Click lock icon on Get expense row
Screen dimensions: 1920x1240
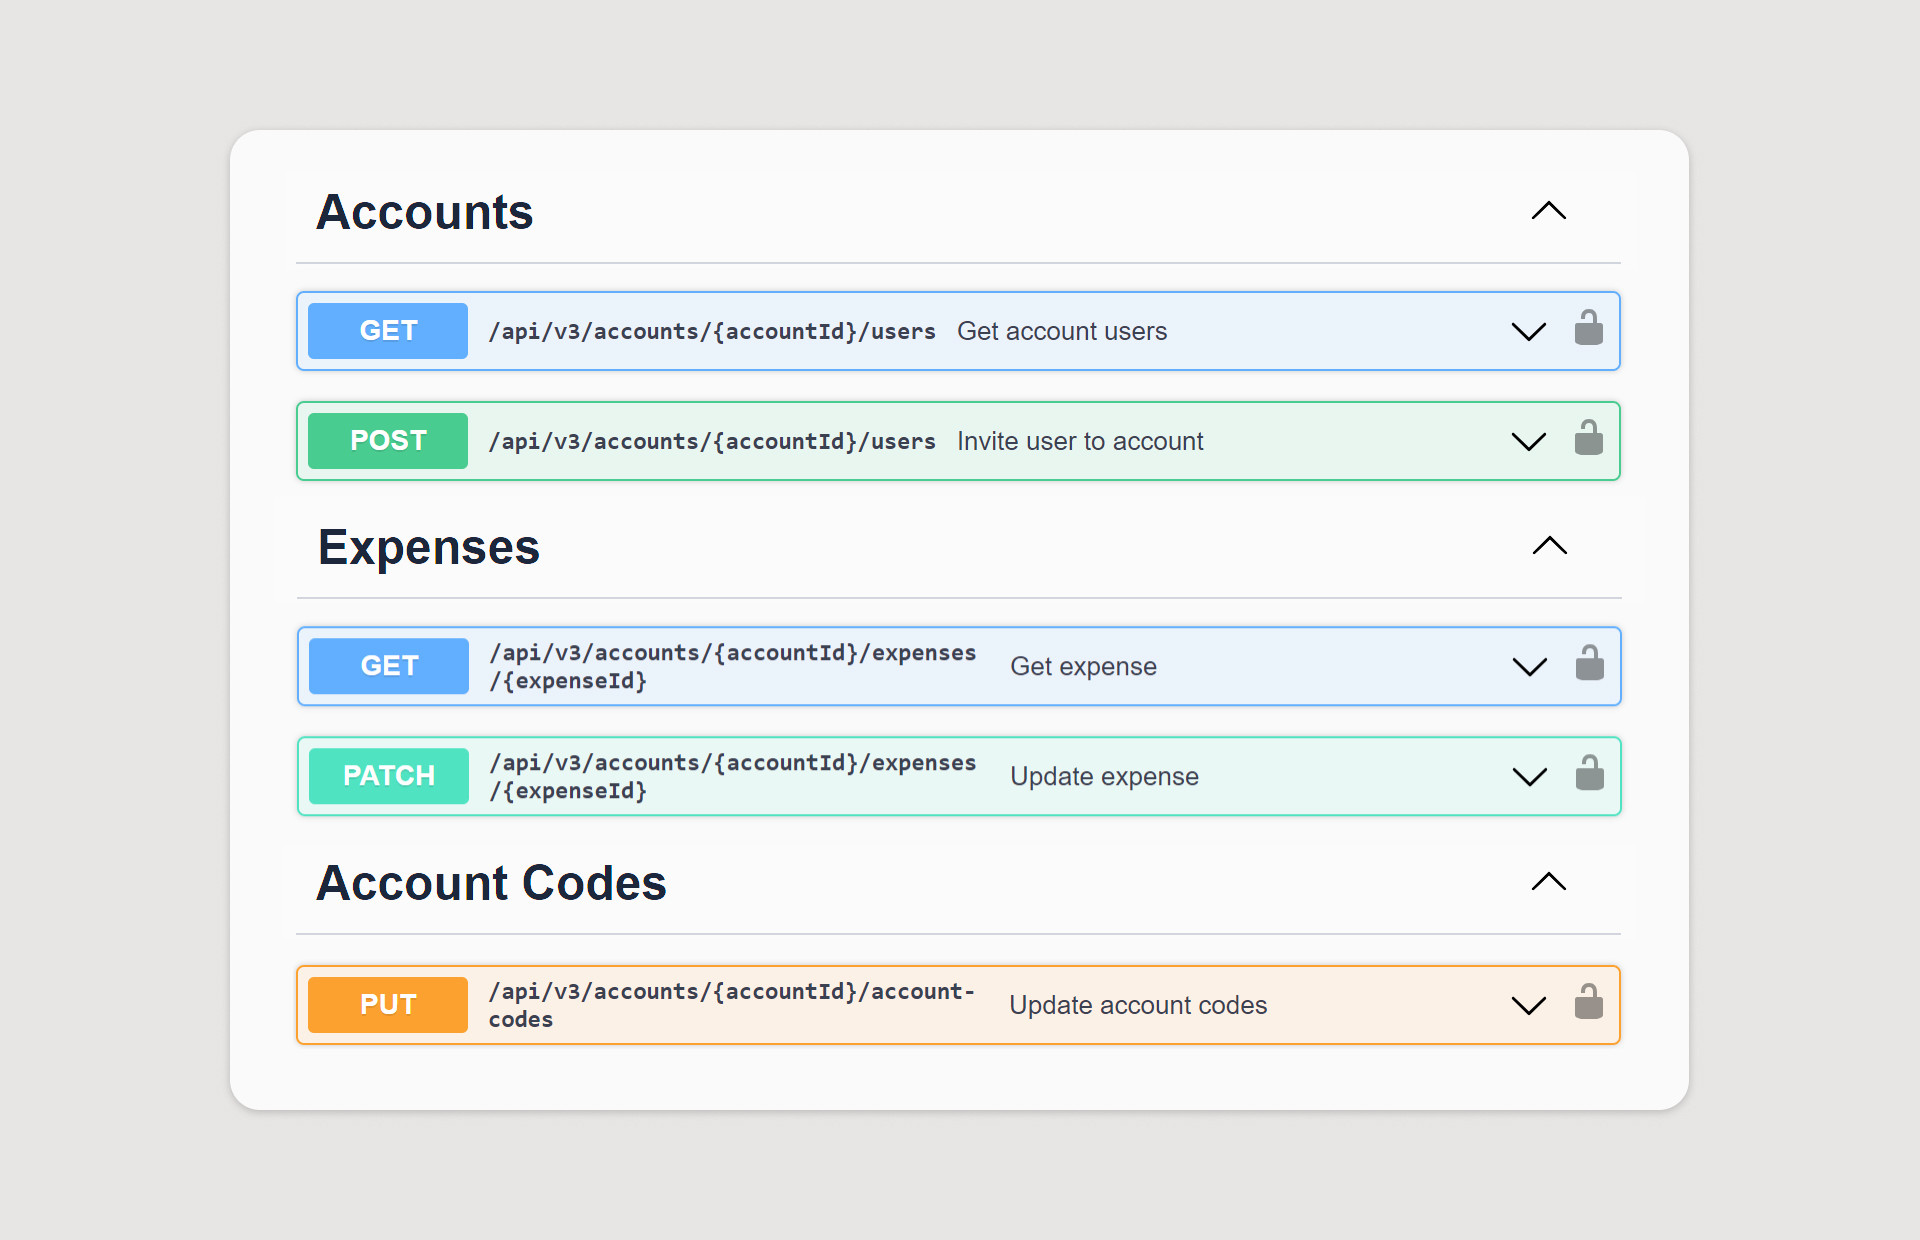(x=1589, y=663)
